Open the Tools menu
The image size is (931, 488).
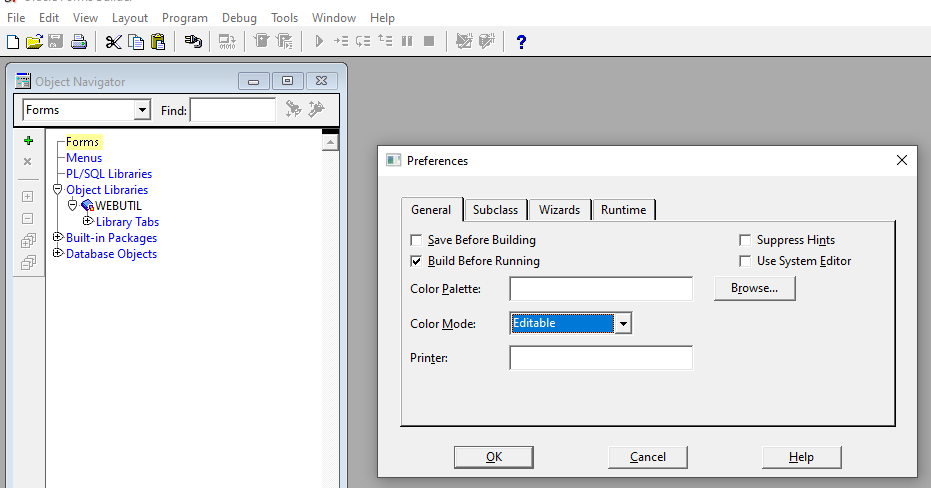pos(284,18)
